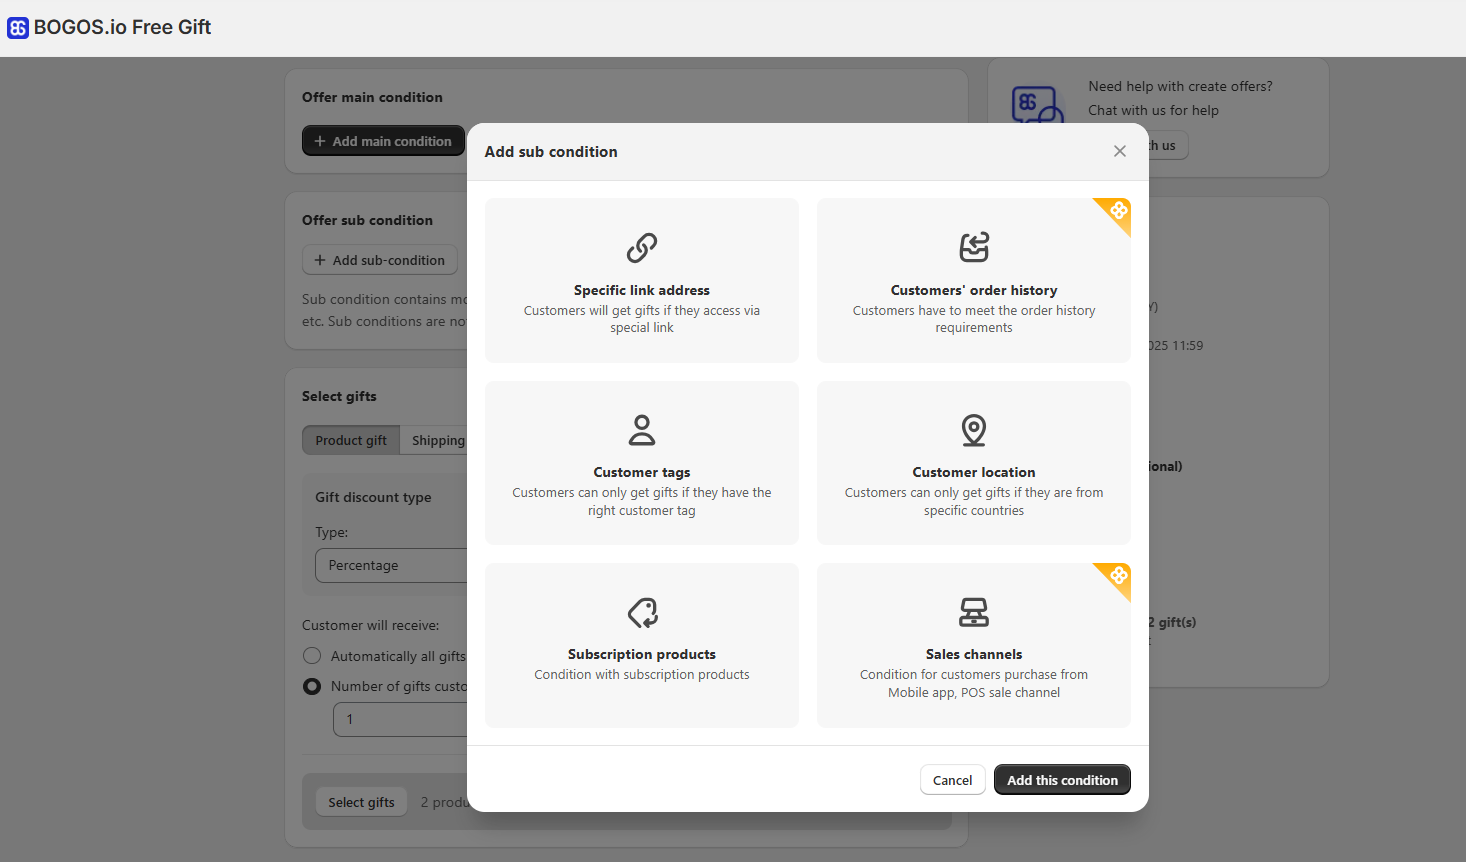1466x862 pixels.
Task: Click Add this condition button
Action: (x=1062, y=780)
